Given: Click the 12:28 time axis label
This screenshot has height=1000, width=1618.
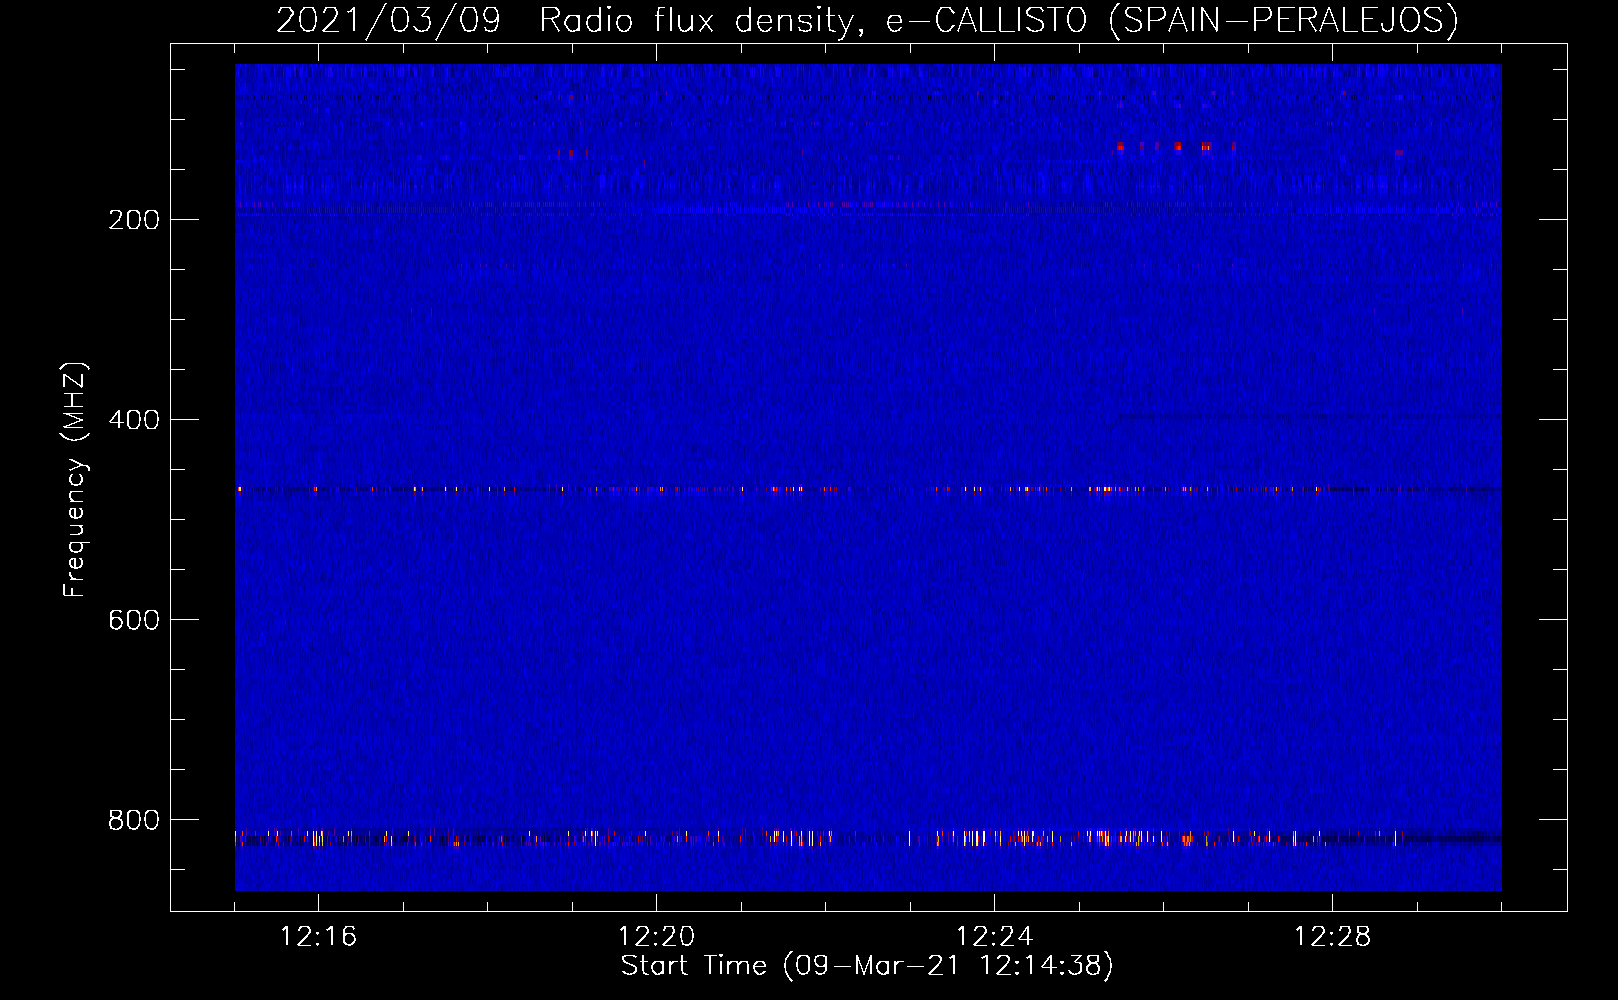Looking at the screenshot, I should pyautogui.click(x=1332, y=937).
